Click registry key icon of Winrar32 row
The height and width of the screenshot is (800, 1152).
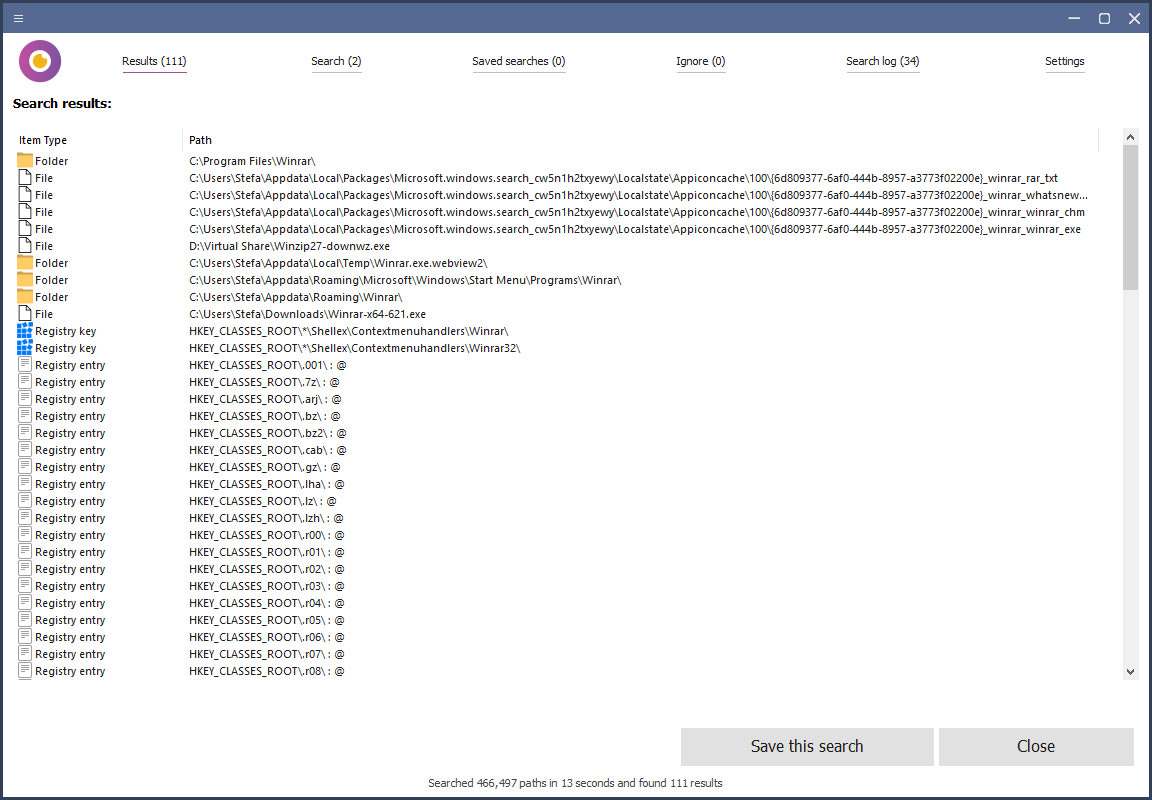coord(25,347)
